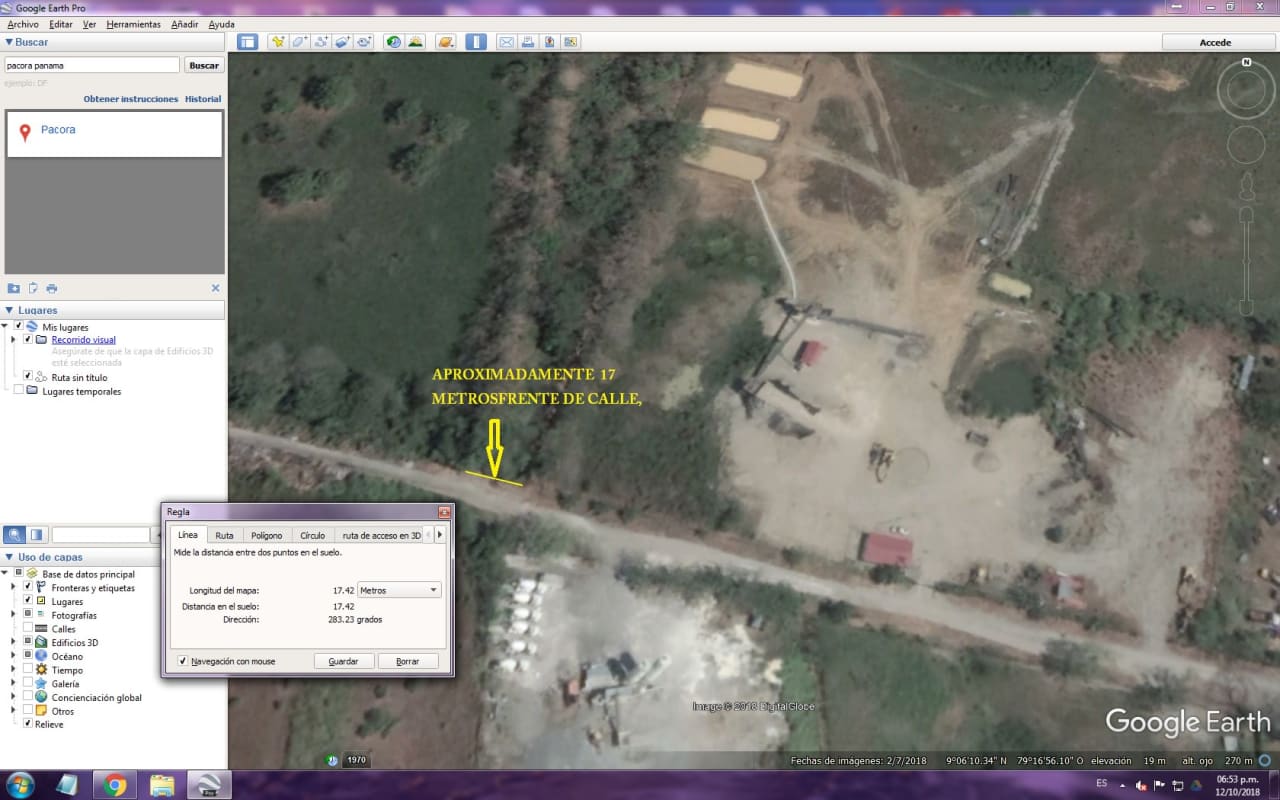Image resolution: width=1280 pixels, height=800 pixels.
Task: Uncheck the Relieve layer
Action: tap(27, 723)
